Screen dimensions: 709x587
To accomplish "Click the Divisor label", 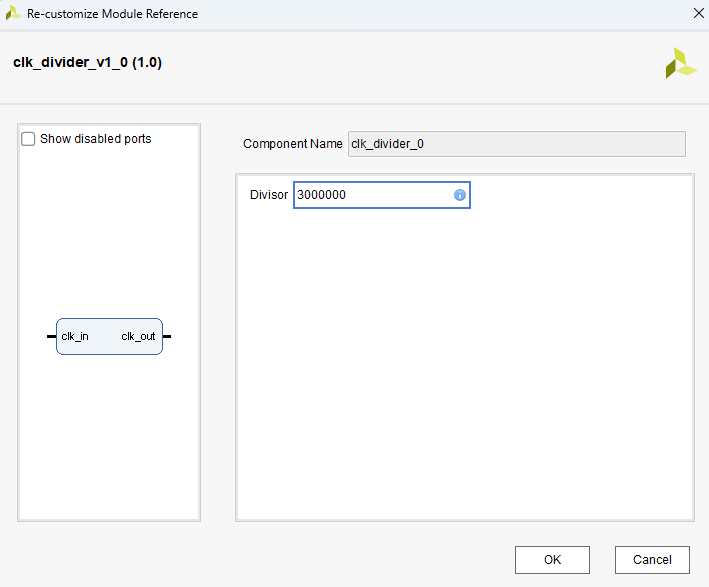I will click(269, 195).
